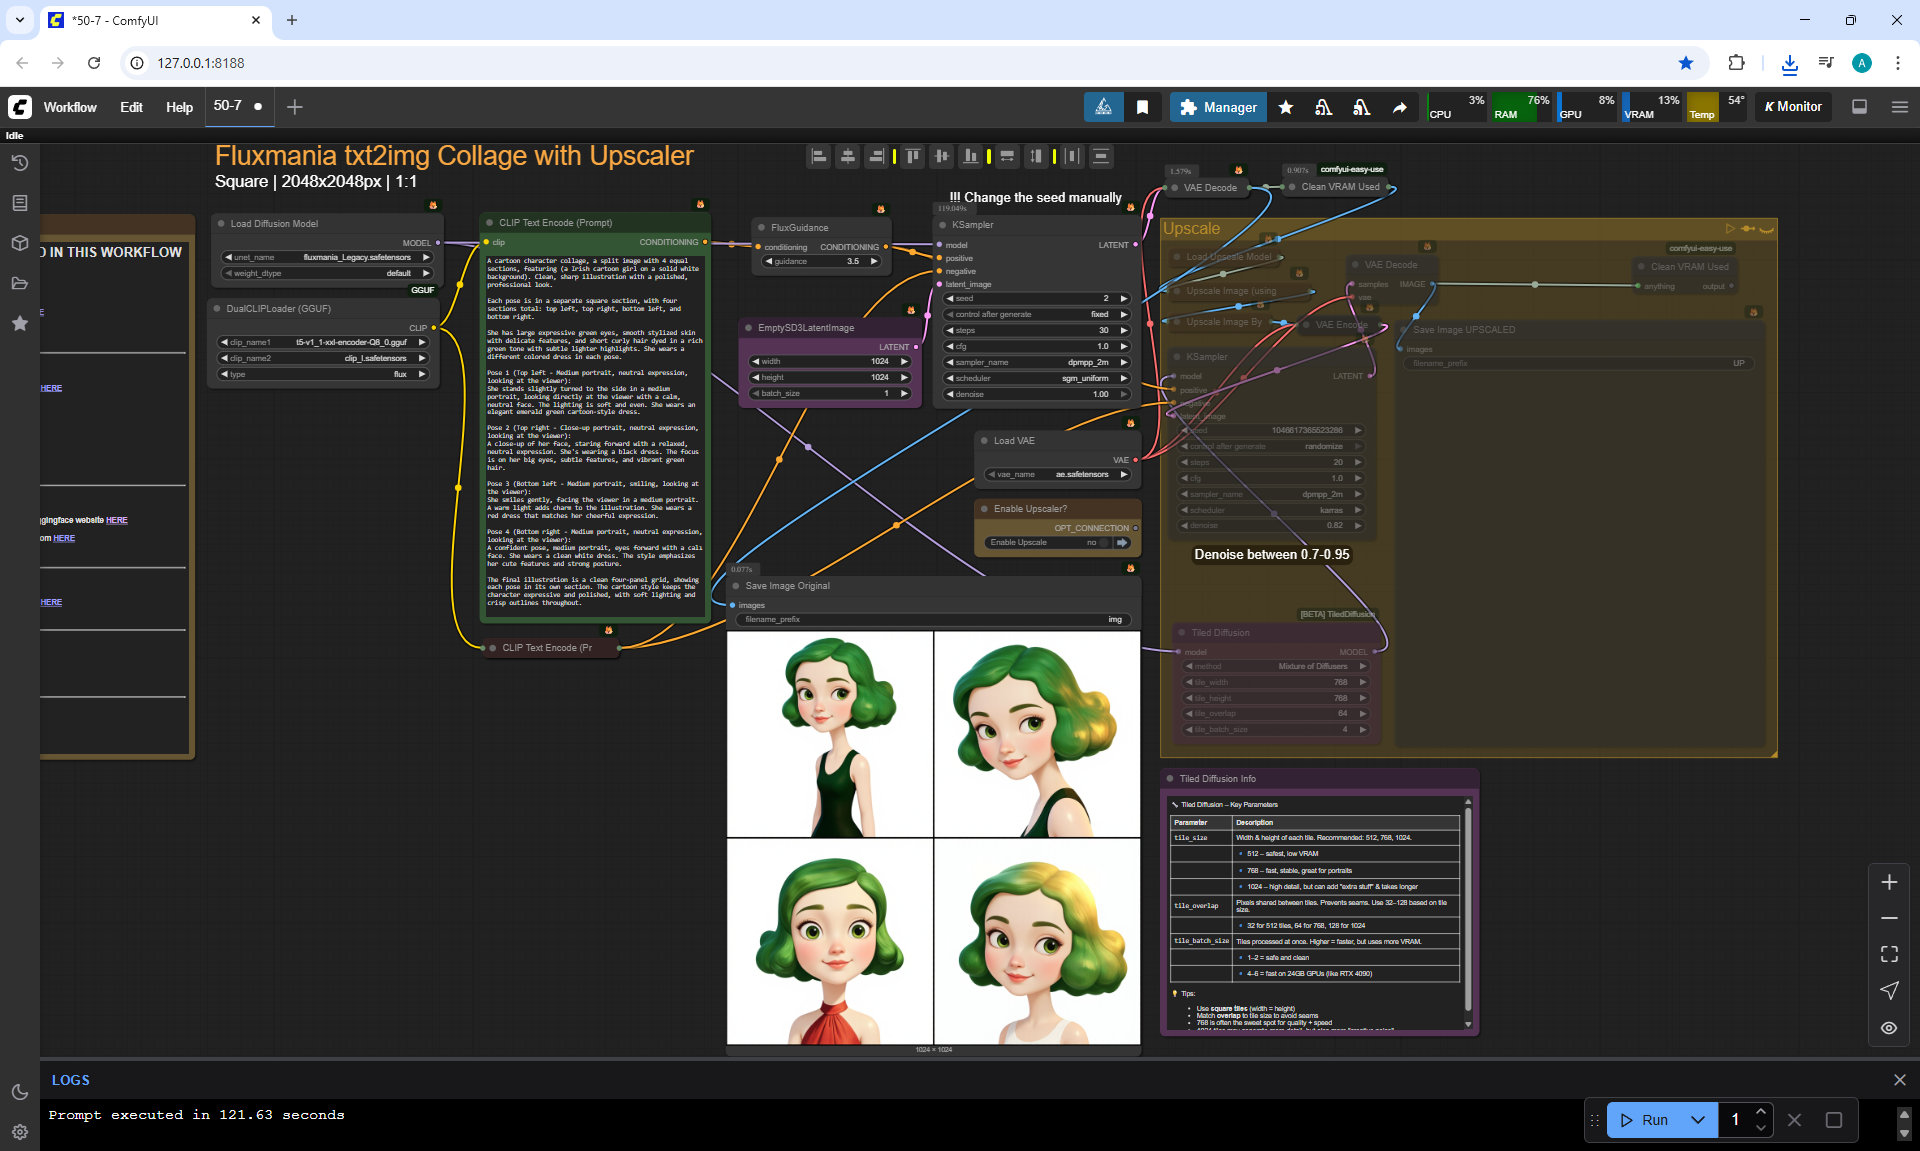This screenshot has width=1920, height=1151.
Task: Click the bookmark icon in the top toolbar
Action: [1142, 107]
